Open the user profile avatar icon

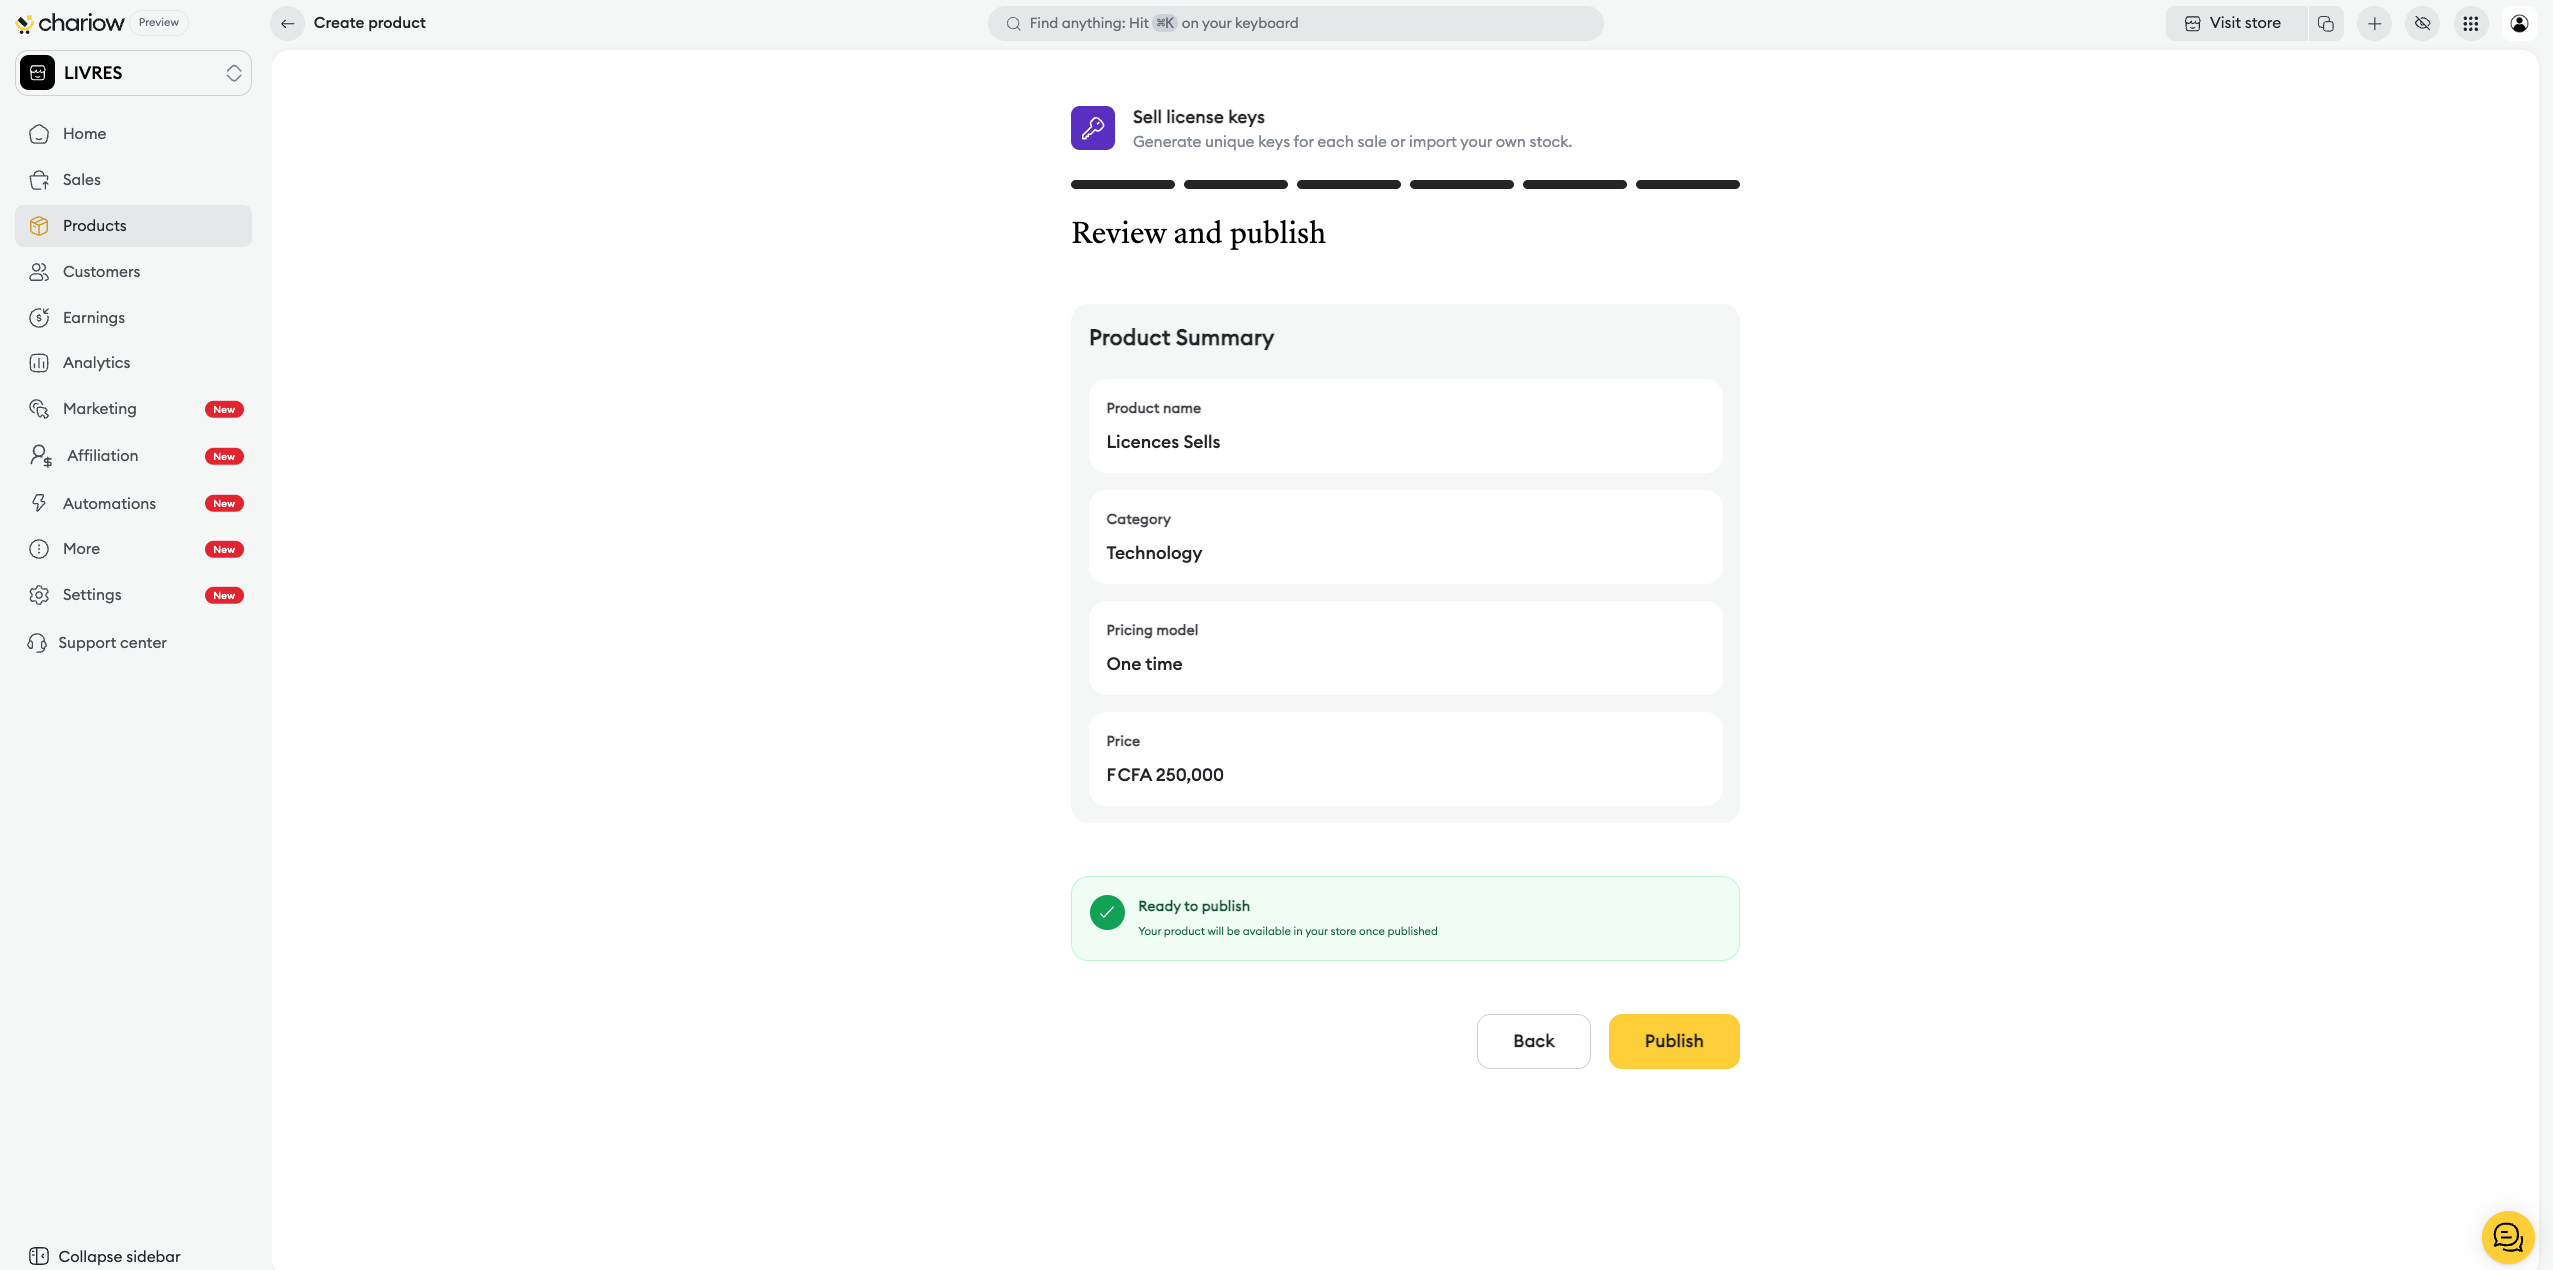[2519, 23]
